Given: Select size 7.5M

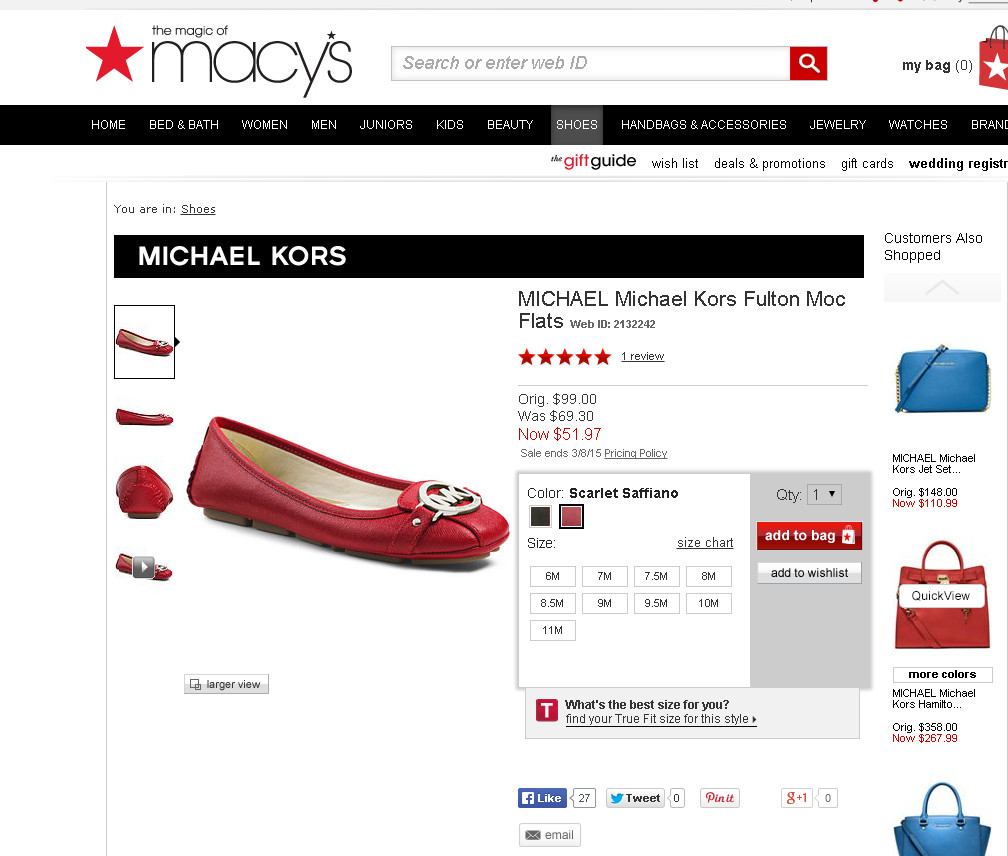Looking at the screenshot, I should (656, 576).
